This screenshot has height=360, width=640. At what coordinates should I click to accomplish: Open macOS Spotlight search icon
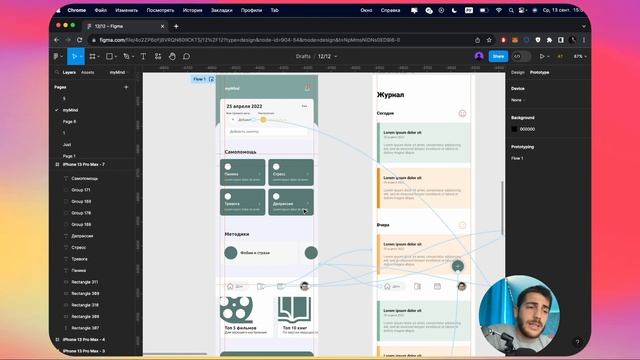(x=511, y=10)
